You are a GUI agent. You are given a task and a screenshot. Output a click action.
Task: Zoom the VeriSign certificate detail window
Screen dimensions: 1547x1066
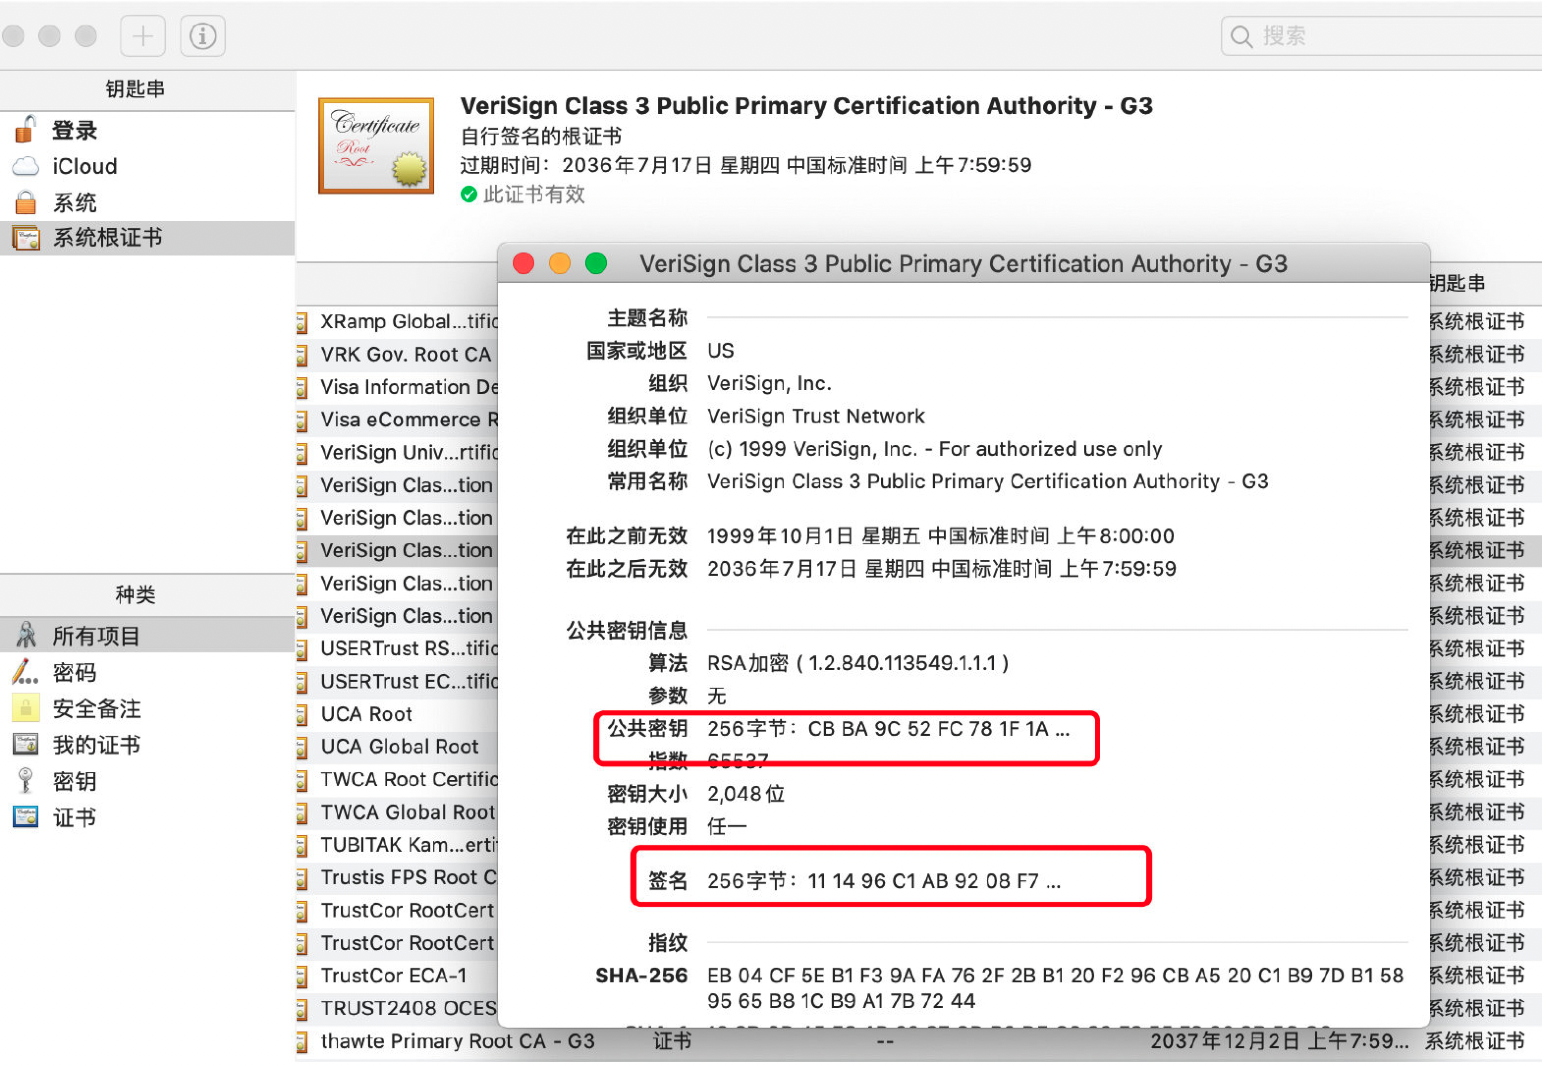pyautogui.click(x=596, y=264)
